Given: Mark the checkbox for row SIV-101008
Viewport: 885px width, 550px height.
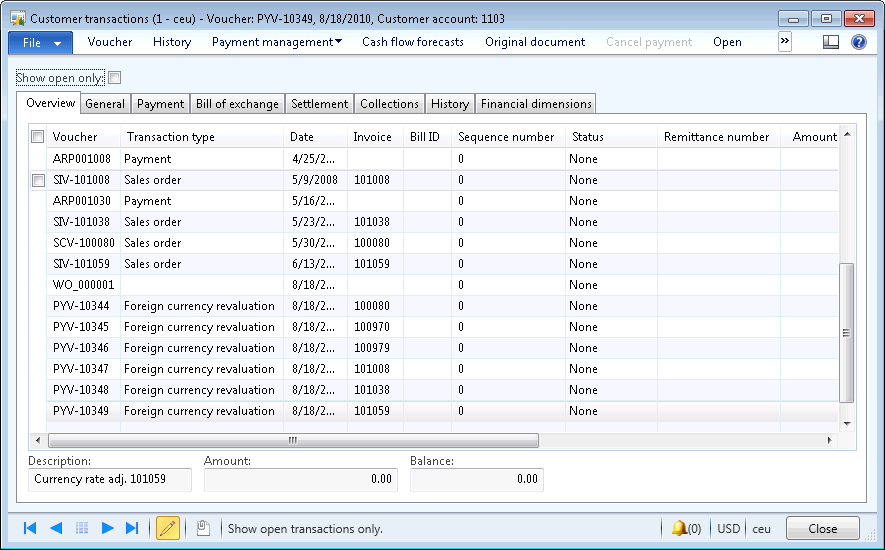Looking at the screenshot, I should (x=38, y=180).
